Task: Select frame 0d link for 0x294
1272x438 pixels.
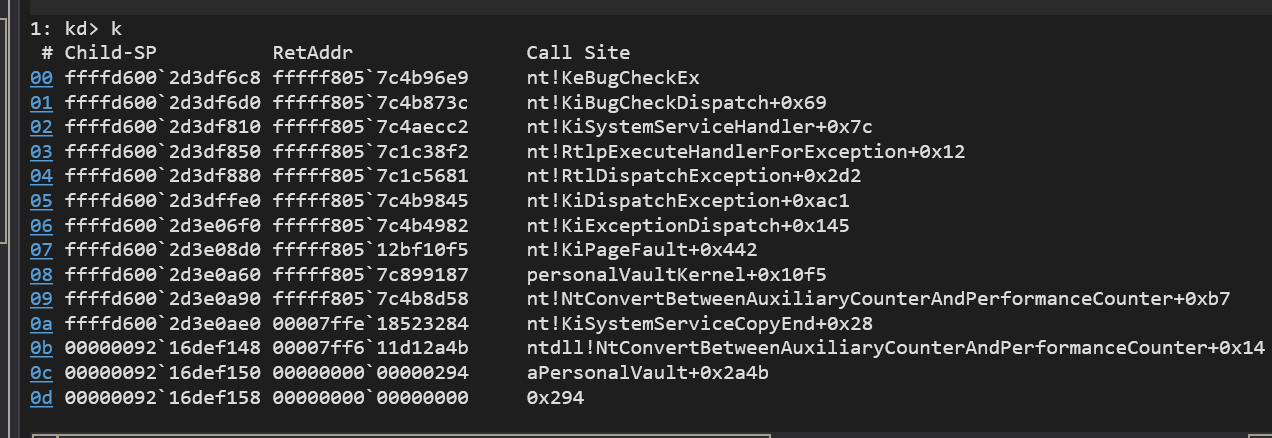Action: click(42, 398)
